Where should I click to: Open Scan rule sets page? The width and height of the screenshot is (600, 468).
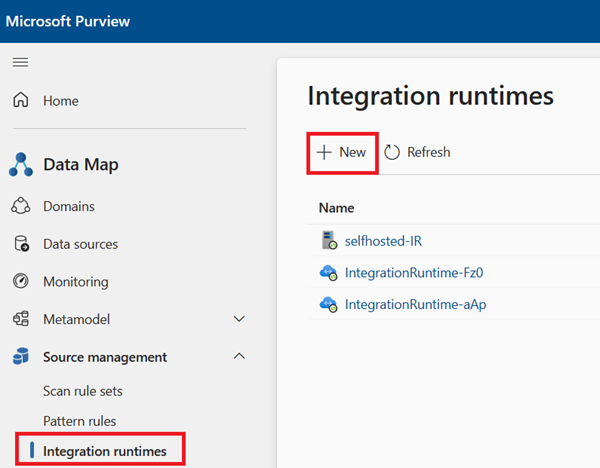click(82, 391)
